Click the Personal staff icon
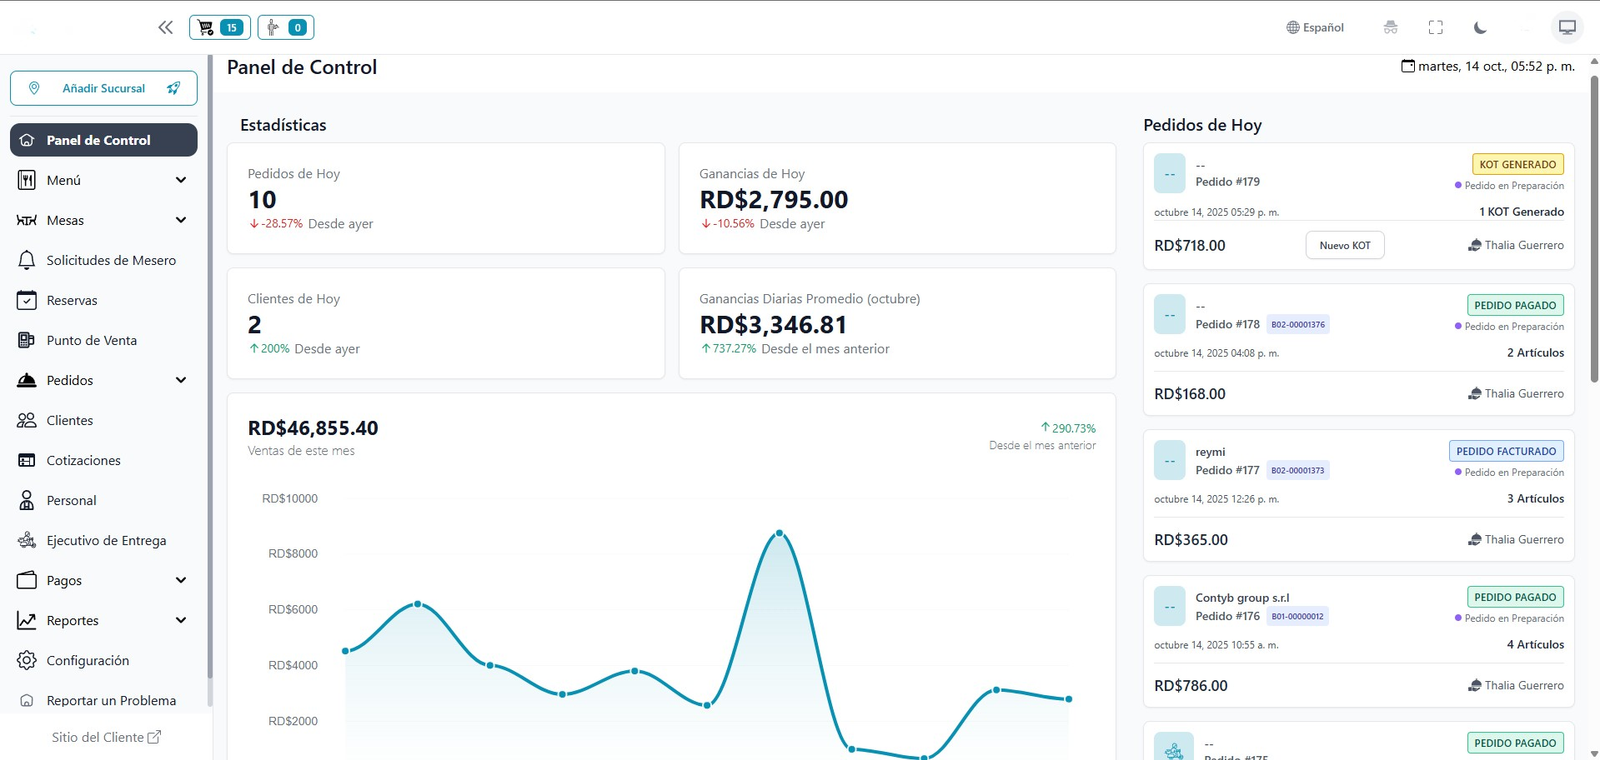Image resolution: width=1600 pixels, height=760 pixels. (x=27, y=500)
